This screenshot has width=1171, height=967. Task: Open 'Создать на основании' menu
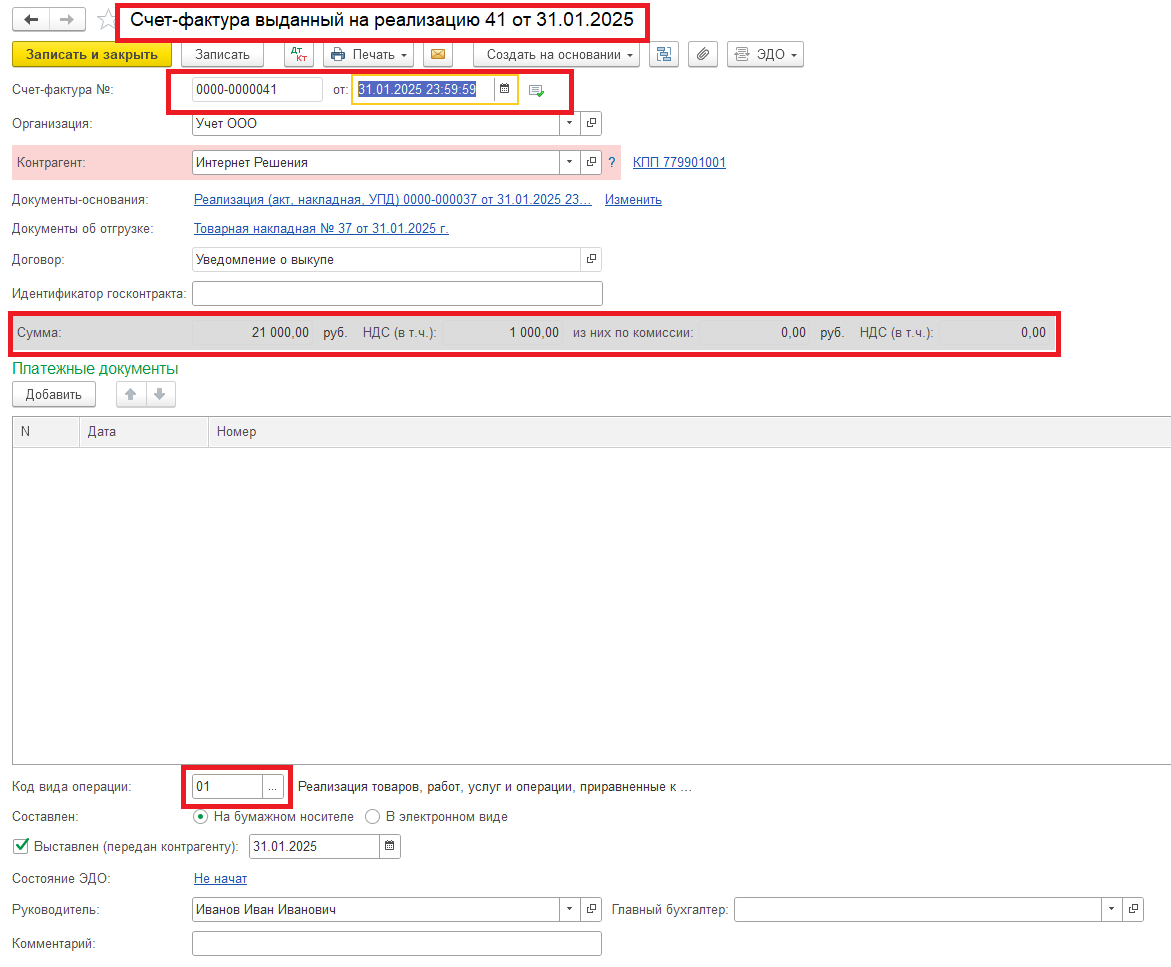click(x=557, y=55)
